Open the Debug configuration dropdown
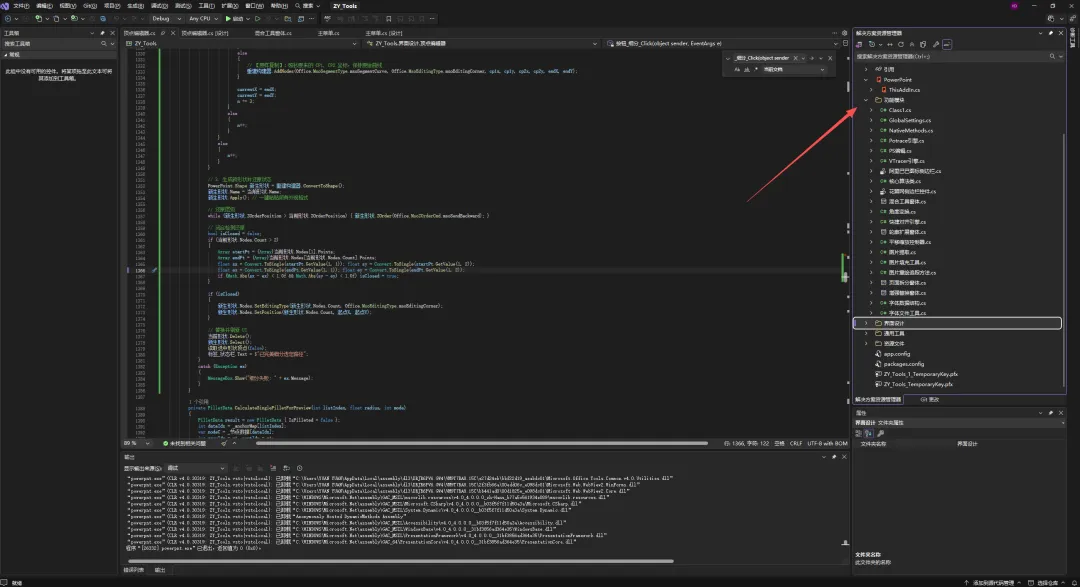The height and width of the screenshot is (587, 1080). (x=167, y=19)
